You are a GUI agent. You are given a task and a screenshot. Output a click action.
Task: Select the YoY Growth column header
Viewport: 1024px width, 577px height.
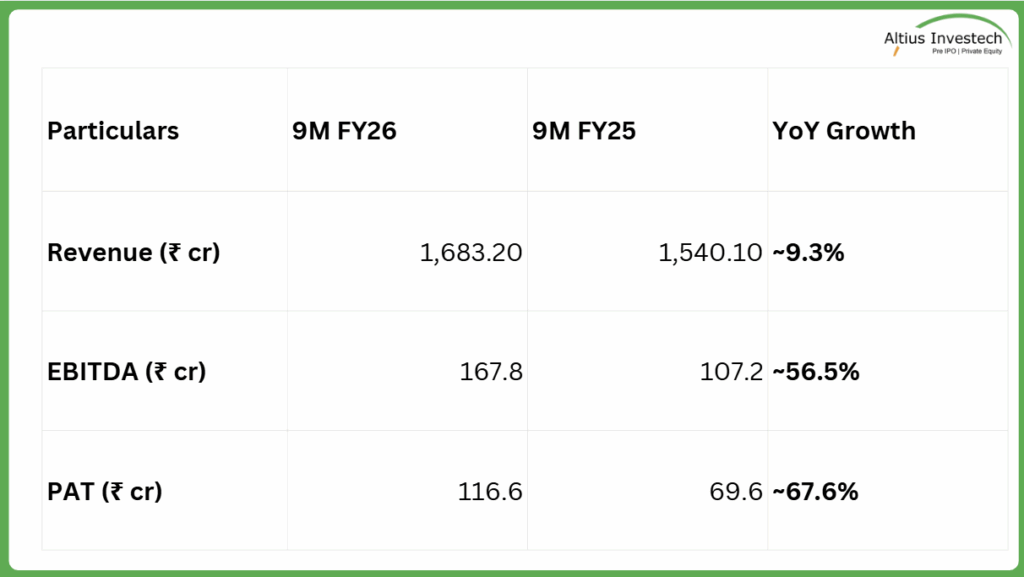[844, 131]
